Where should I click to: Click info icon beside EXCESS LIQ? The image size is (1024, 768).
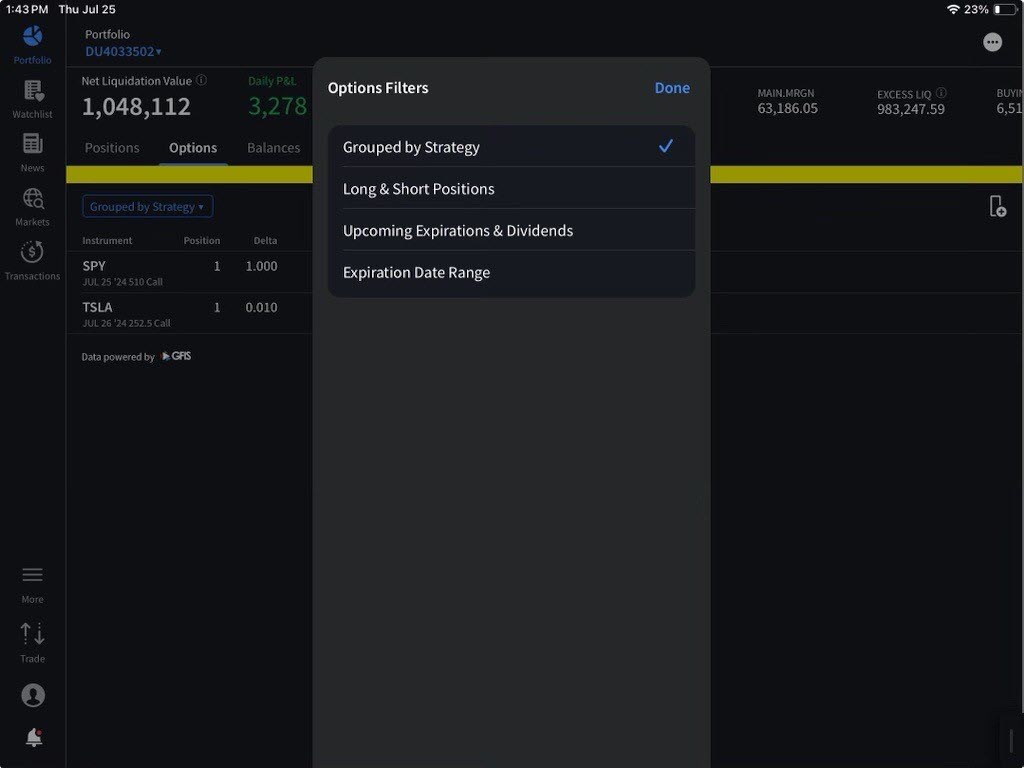point(941,93)
